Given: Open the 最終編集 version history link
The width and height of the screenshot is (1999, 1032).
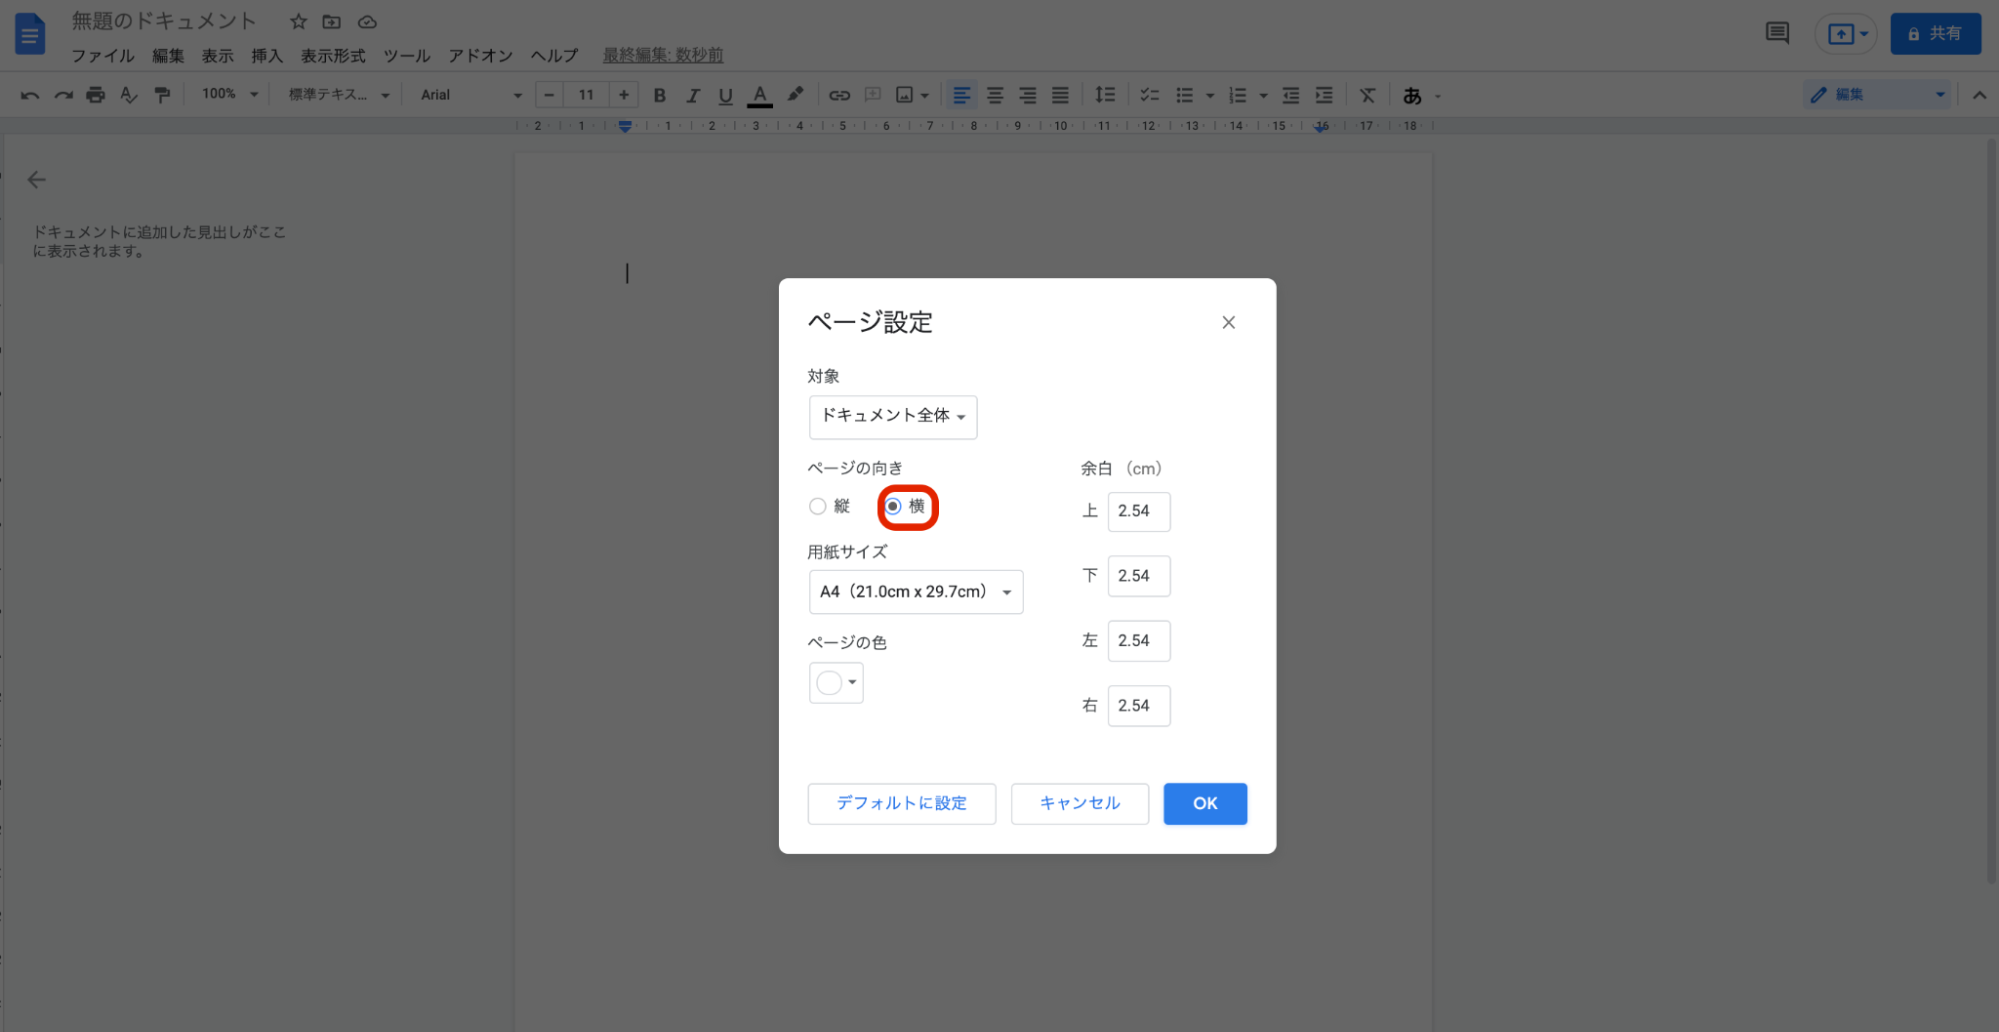Looking at the screenshot, I should tap(662, 56).
